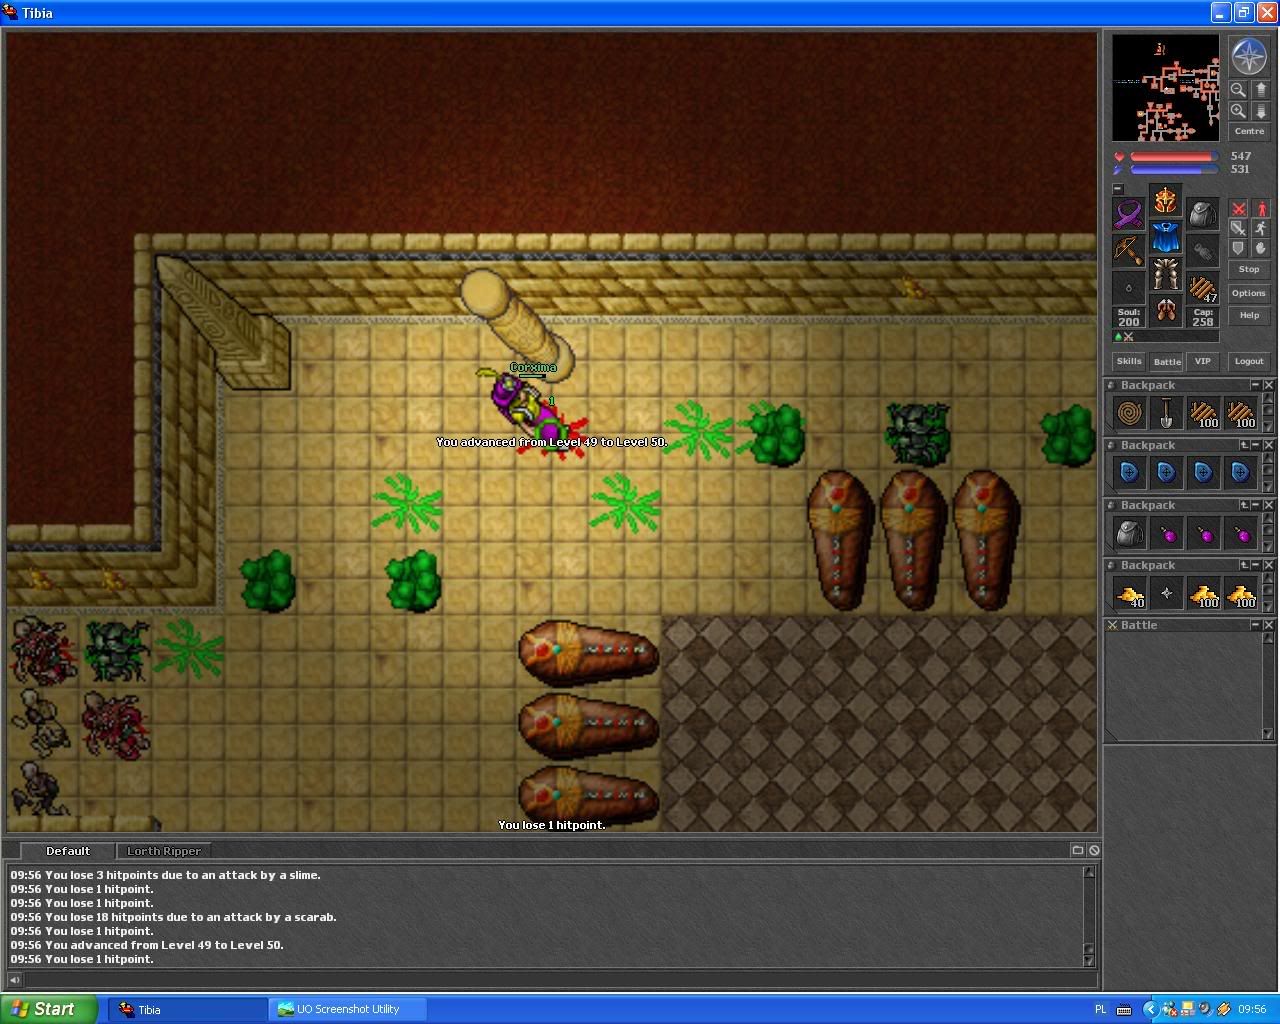Minimize the first Backpack container
Viewport: 1280px width, 1024px height.
(1255, 385)
